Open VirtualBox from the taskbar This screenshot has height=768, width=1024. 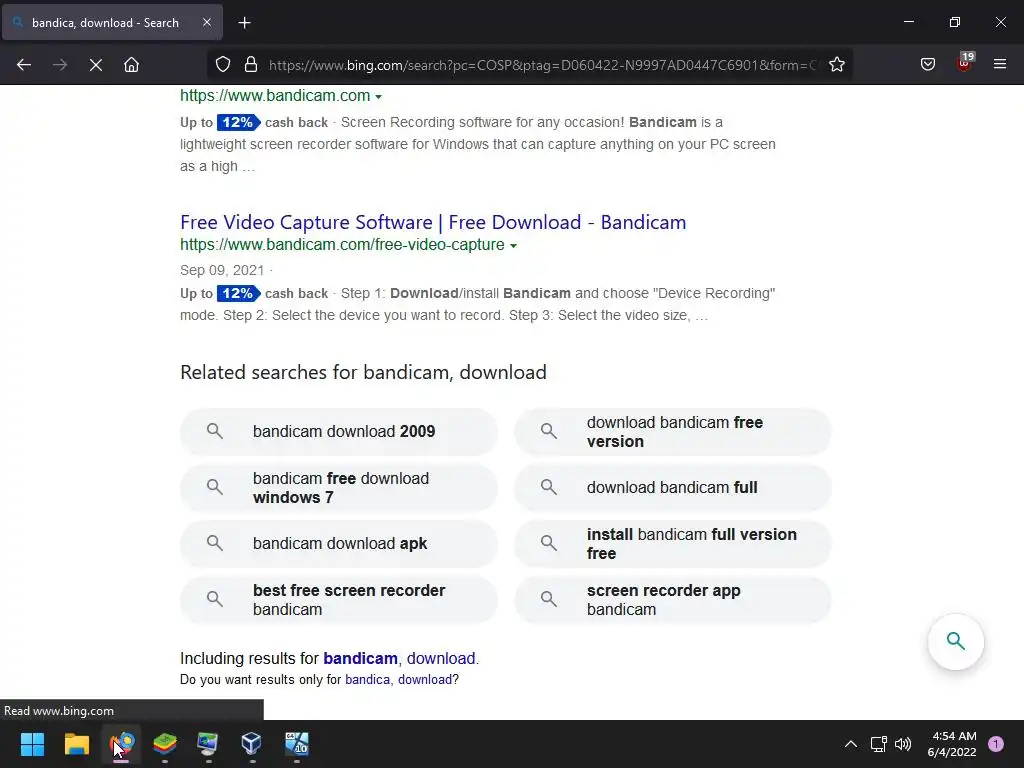(252, 744)
